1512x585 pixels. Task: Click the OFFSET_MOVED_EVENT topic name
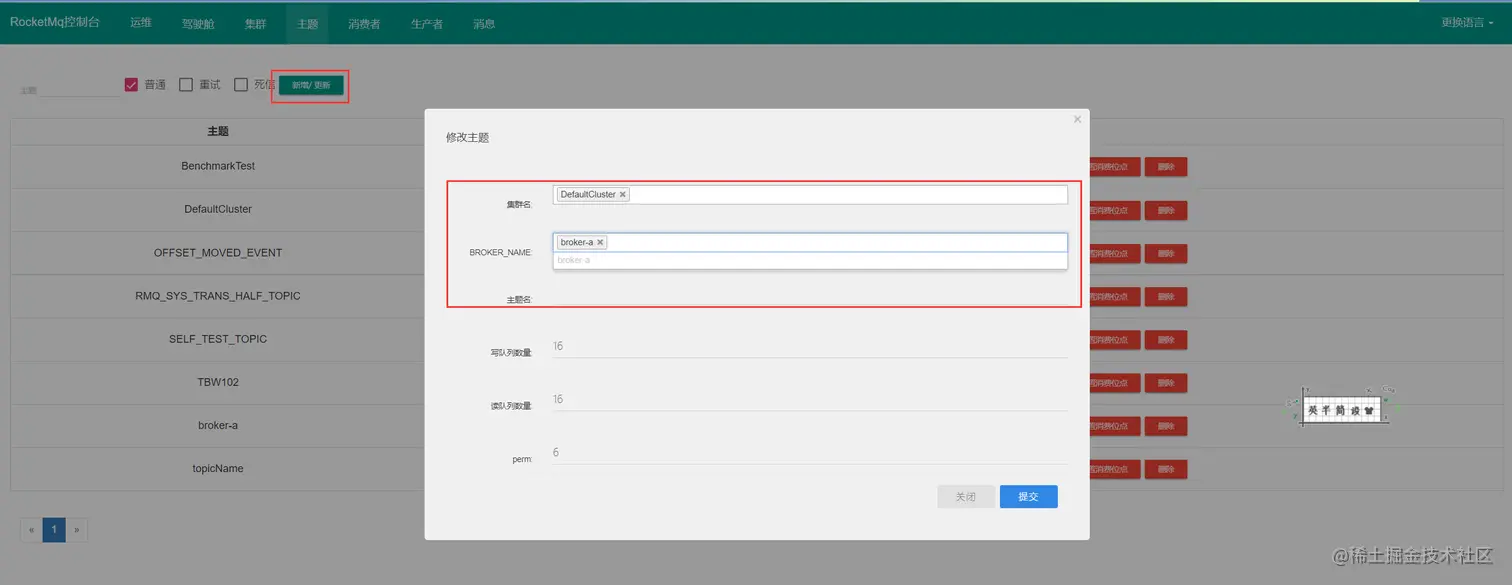[x=218, y=253]
